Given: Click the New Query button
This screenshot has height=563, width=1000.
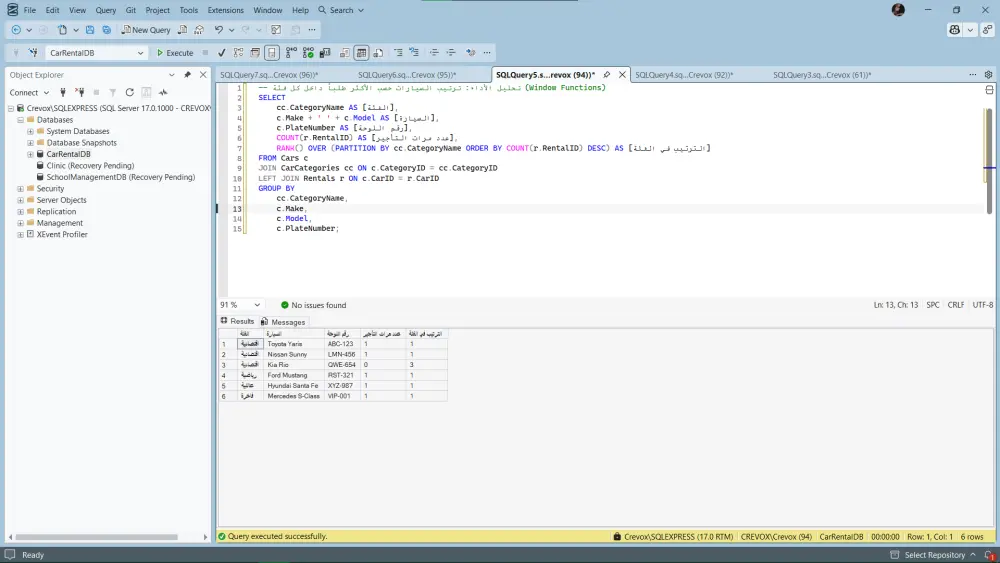Looking at the screenshot, I should (x=146, y=30).
